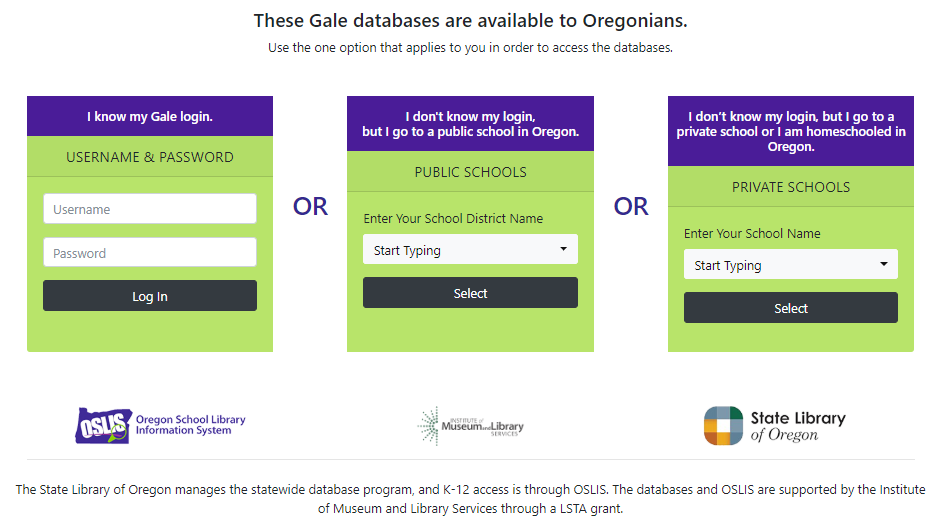The height and width of the screenshot is (531, 938).
Task: Click the "Enter Your School District Name" label
Action: tap(453, 219)
